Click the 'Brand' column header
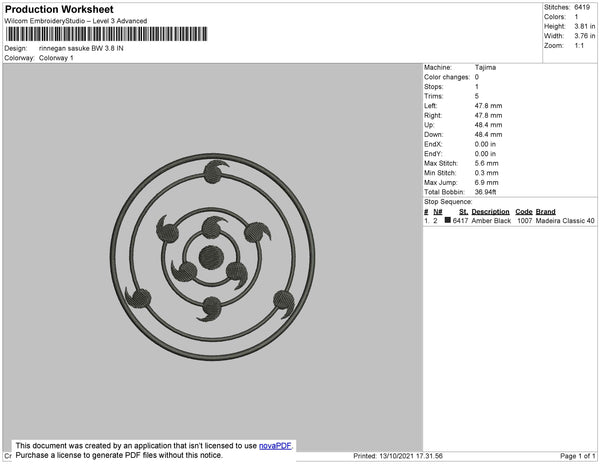 pos(545,212)
